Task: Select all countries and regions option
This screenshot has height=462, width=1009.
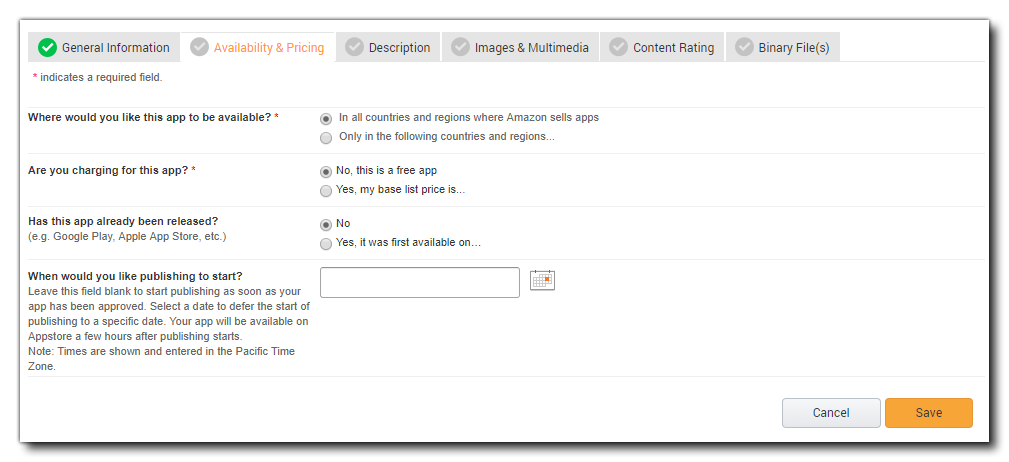Action: click(326, 118)
